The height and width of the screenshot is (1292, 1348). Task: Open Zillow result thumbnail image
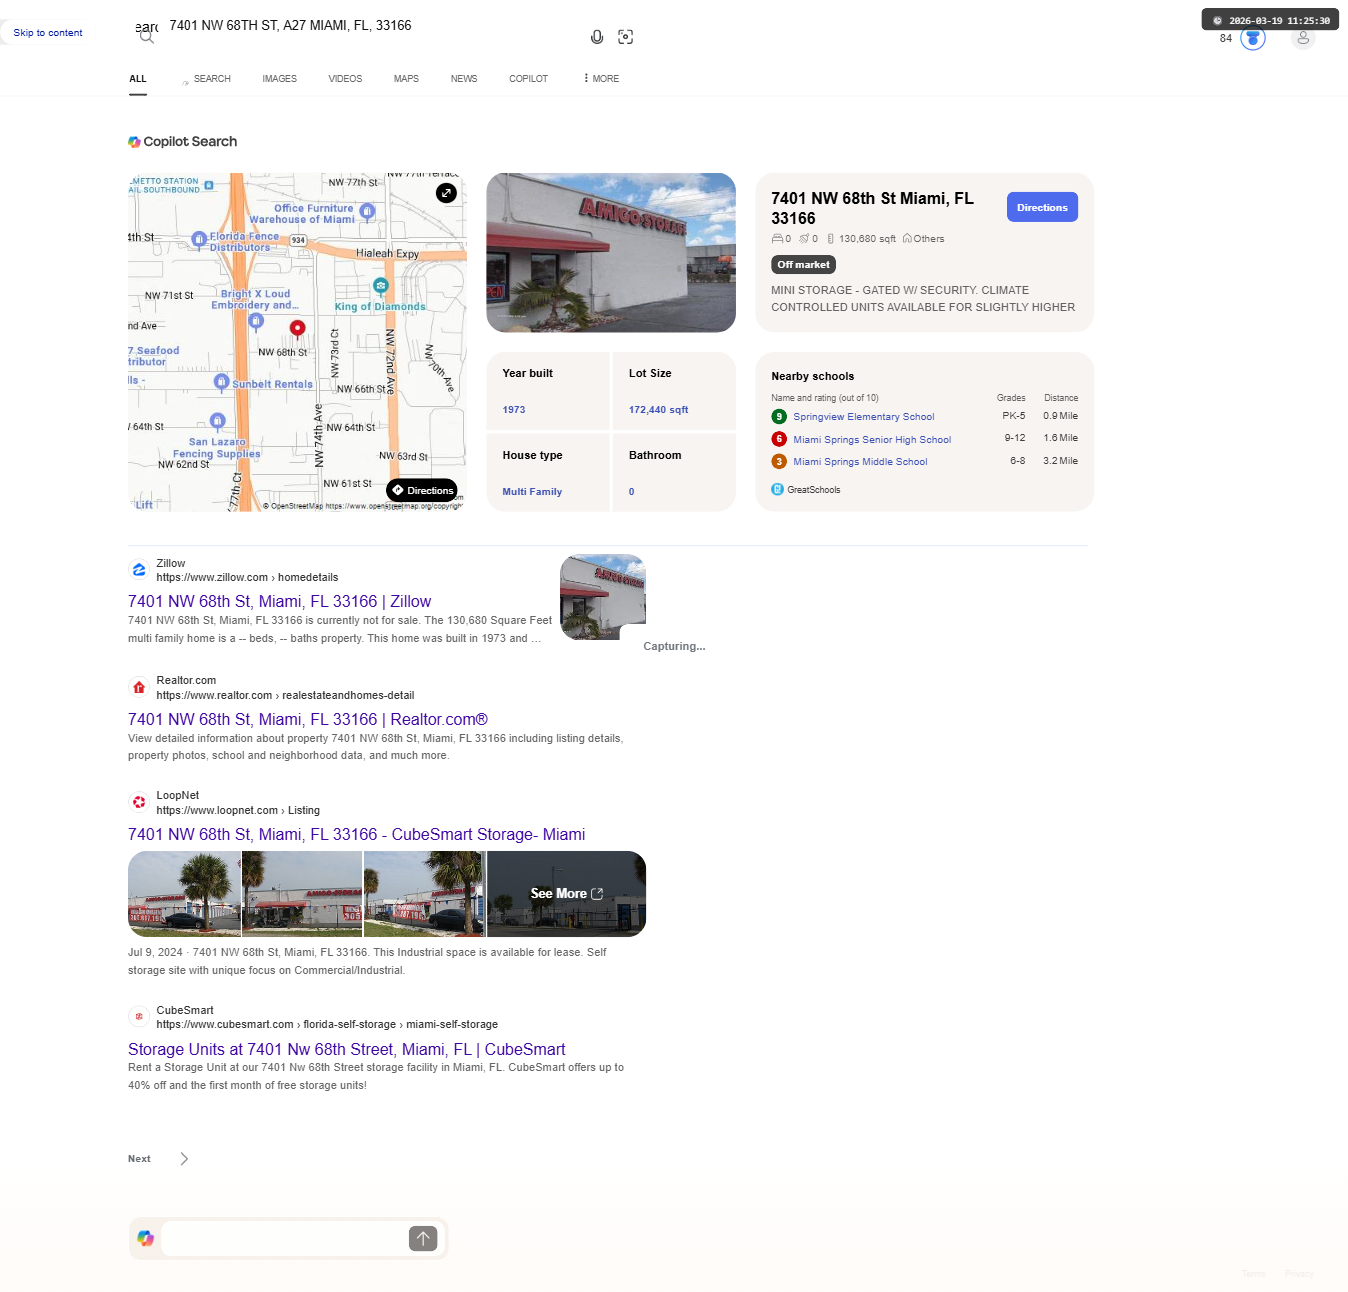pyautogui.click(x=603, y=597)
